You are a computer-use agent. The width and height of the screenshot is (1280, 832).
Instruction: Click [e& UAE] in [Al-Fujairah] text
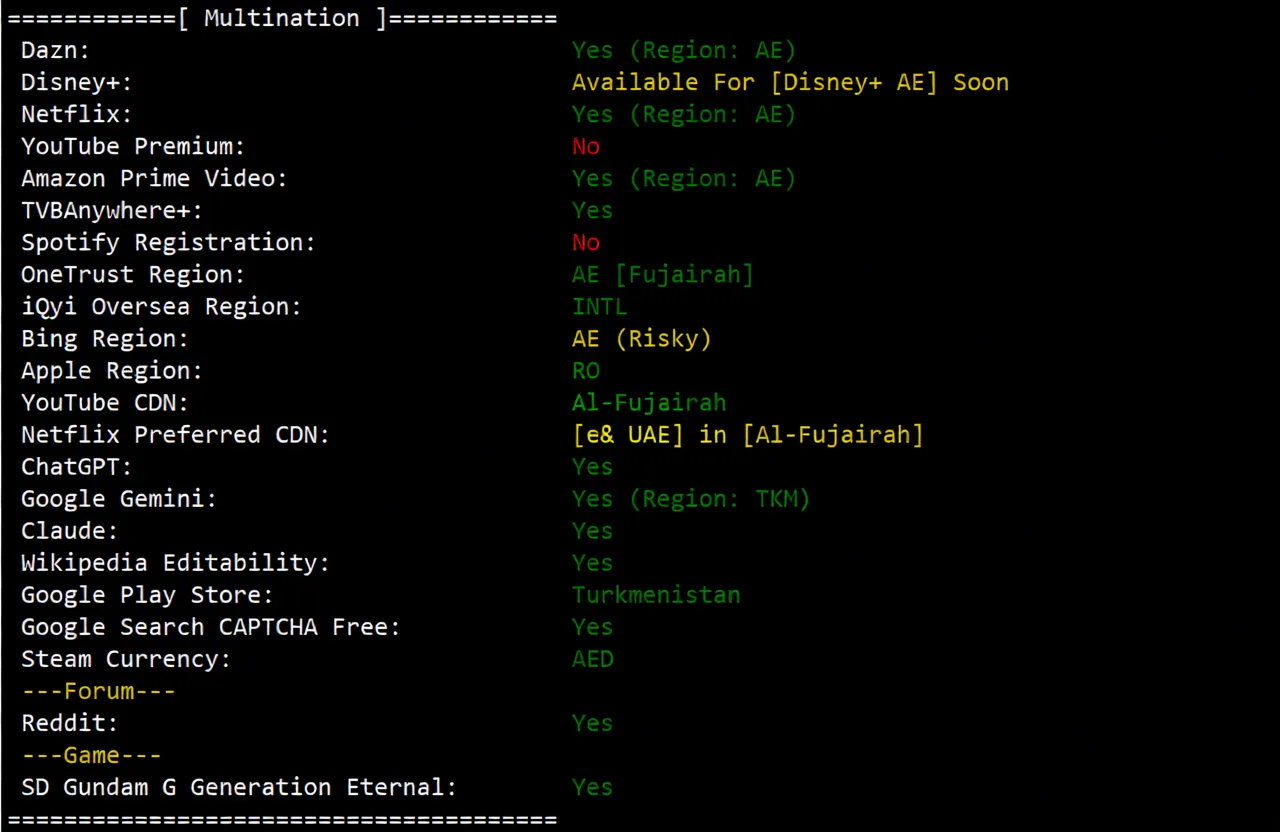coord(748,434)
